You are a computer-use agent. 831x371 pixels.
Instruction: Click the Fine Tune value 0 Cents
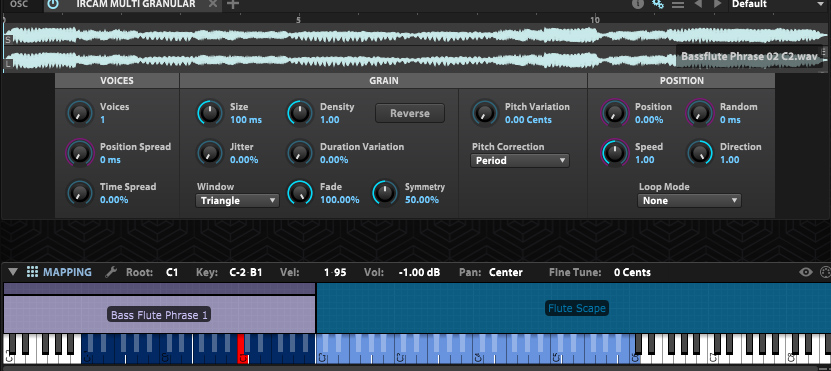coord(632,272)
